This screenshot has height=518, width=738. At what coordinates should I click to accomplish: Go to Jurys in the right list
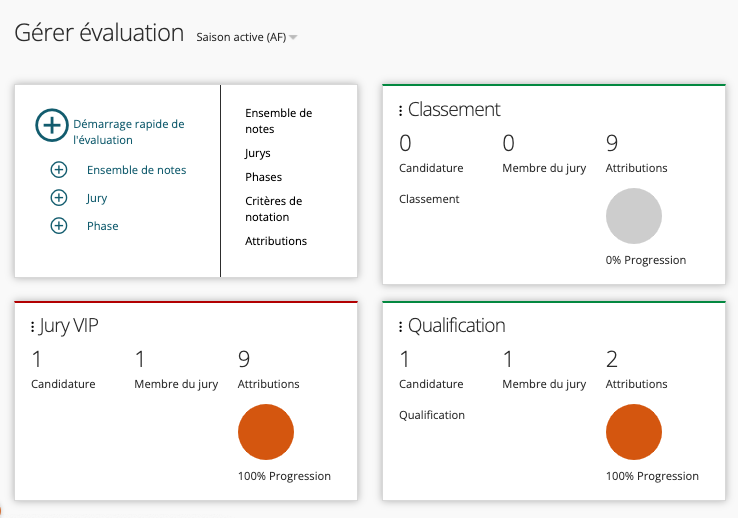point(258,153)
